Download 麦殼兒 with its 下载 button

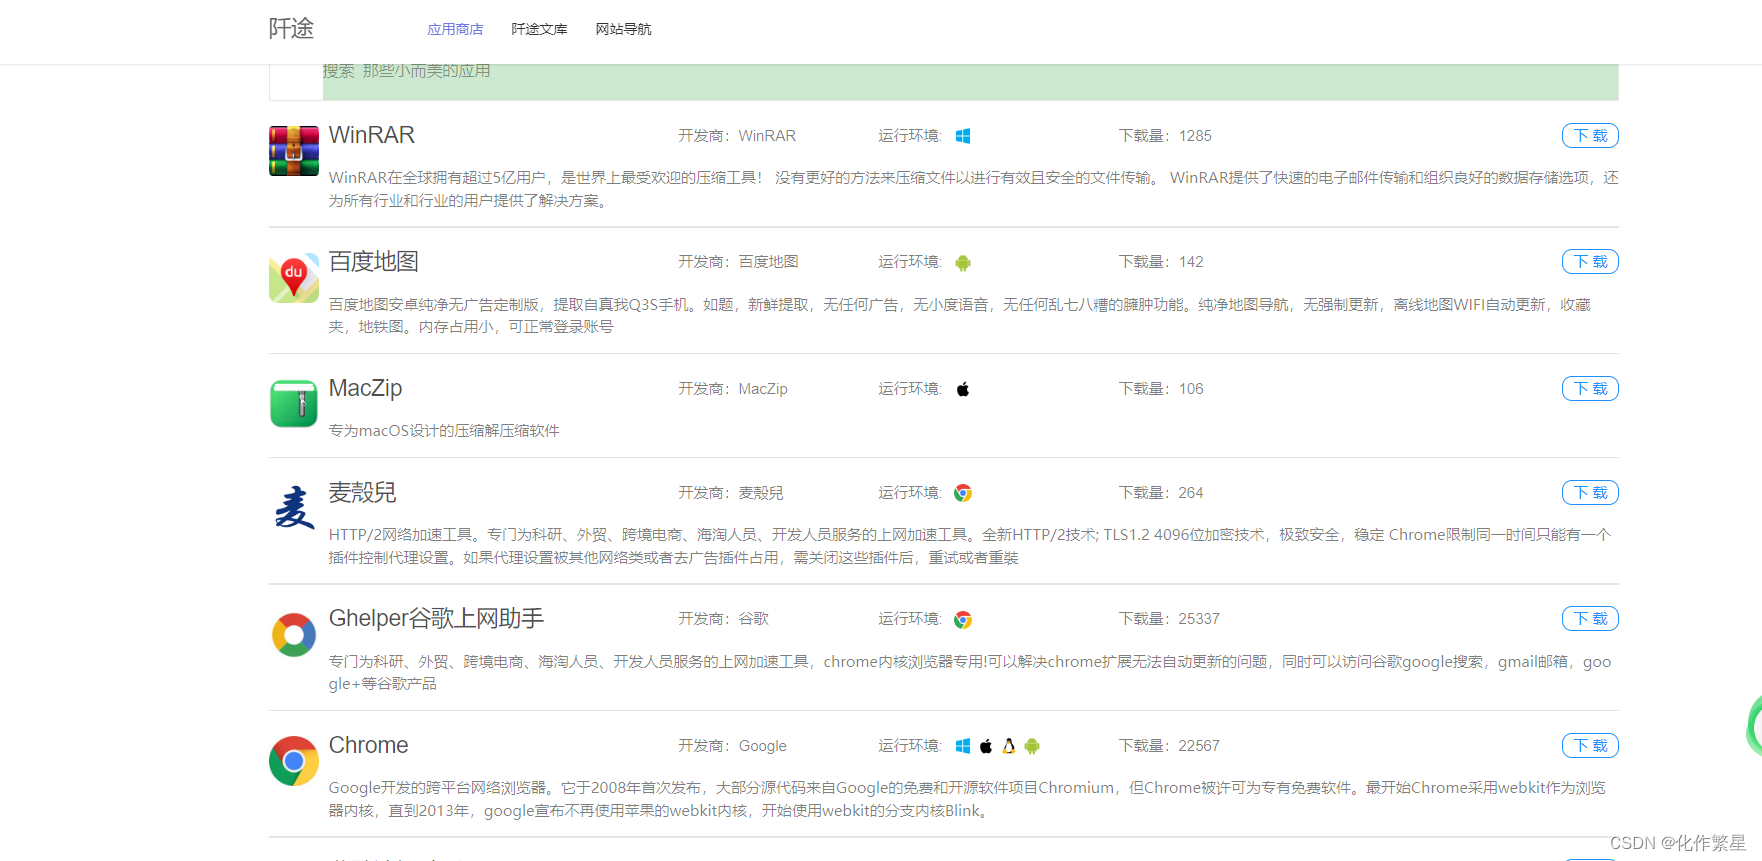(1590, 492)
